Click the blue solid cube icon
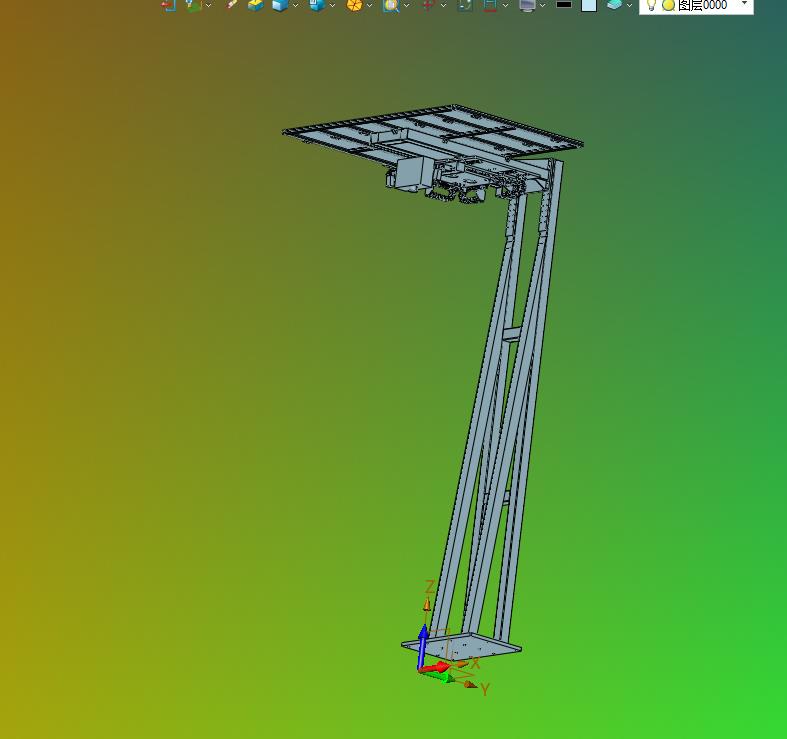 click(280, 5)
